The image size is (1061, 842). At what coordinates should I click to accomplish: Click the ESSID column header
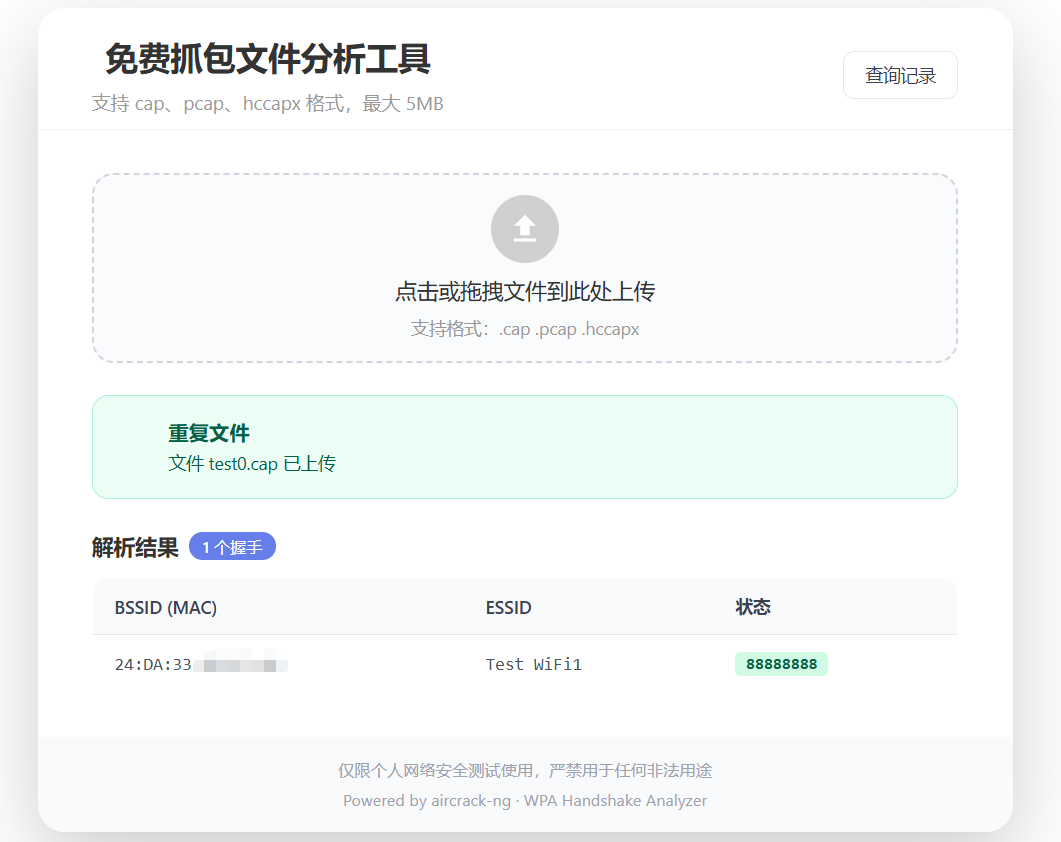pos(508,608)
